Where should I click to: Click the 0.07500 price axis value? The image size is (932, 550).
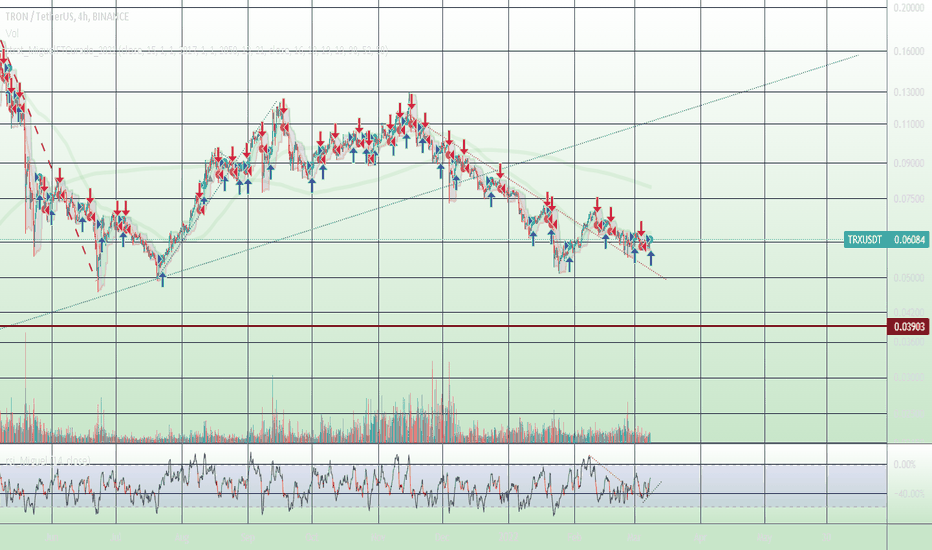[909, 199]
